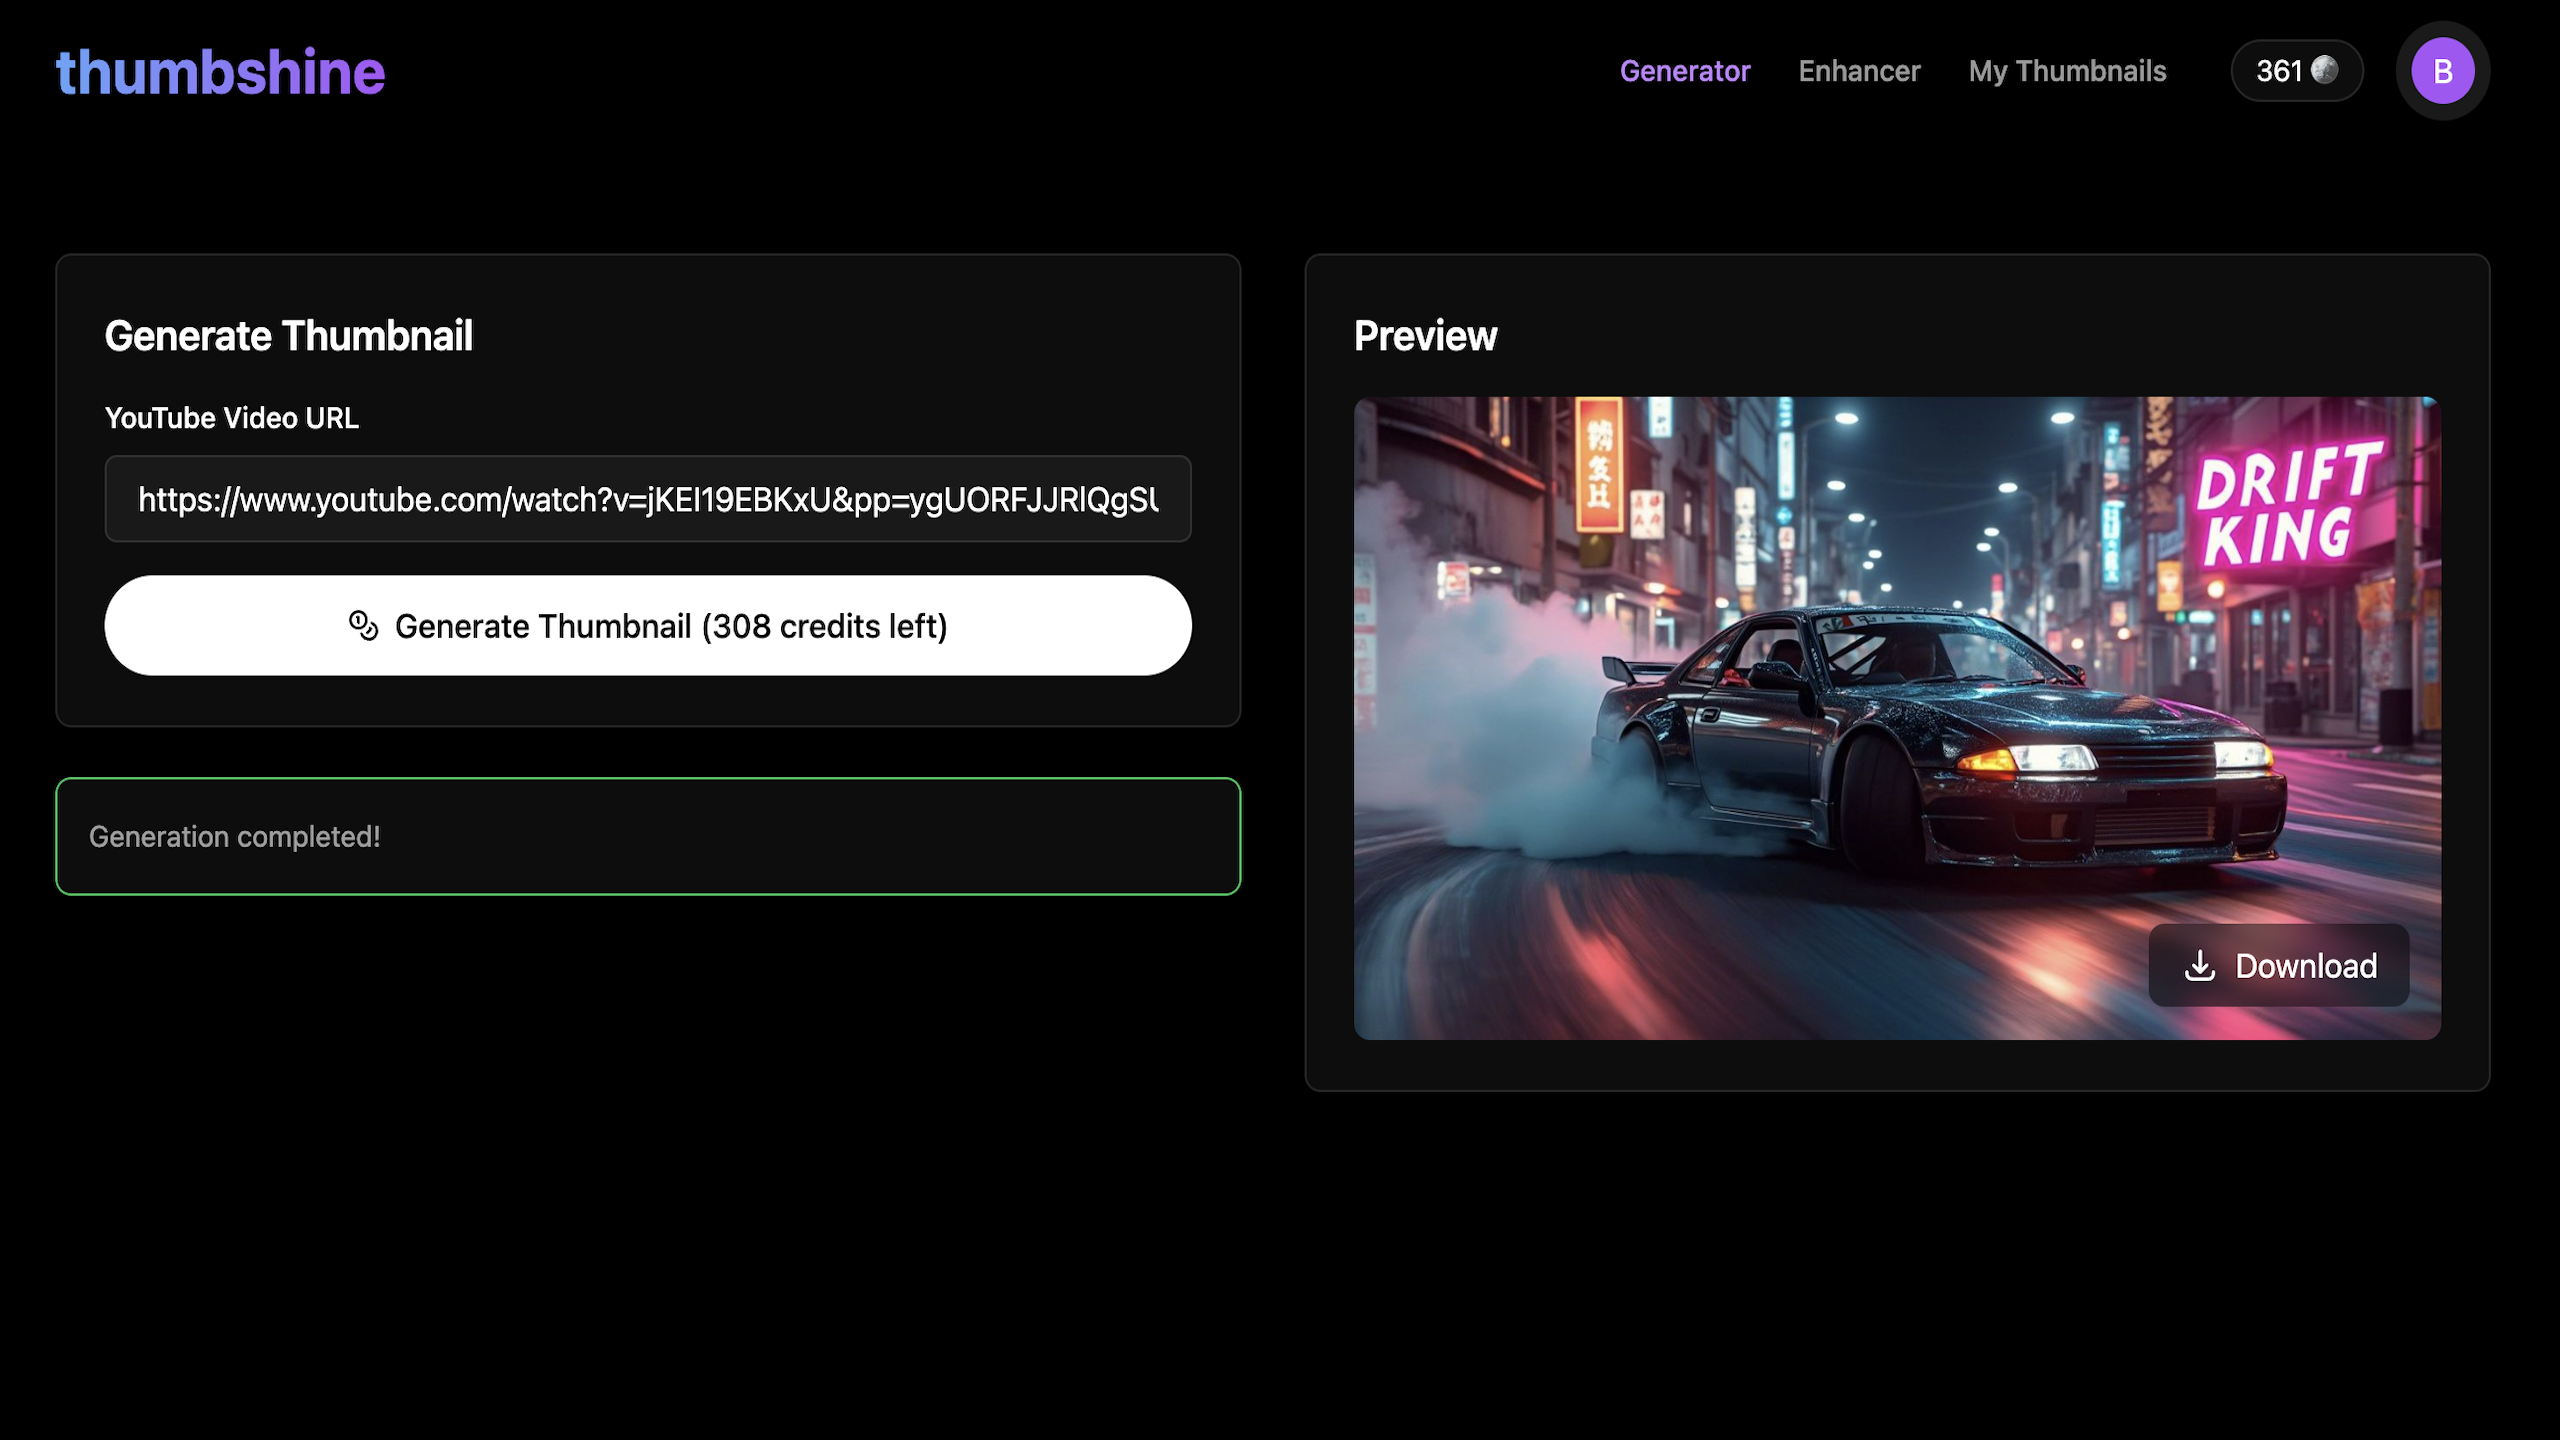Focus the YouTube Video URL field
Screen dimensions: 2560x1440
point(648,499)
